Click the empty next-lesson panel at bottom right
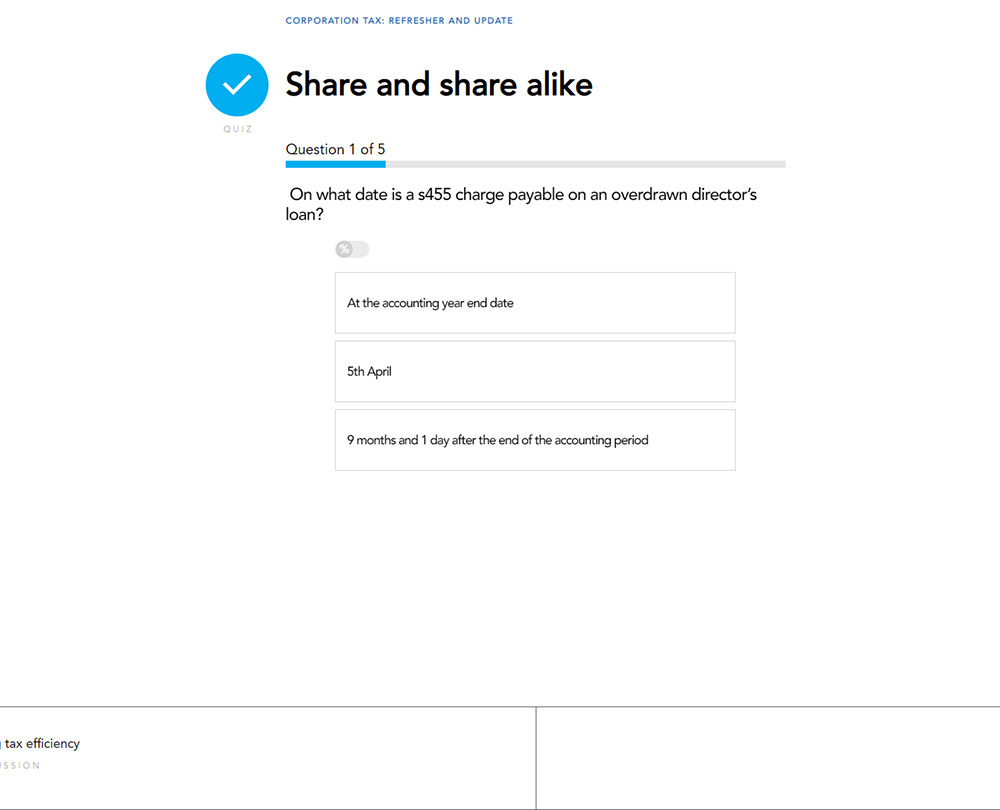The width and height of the screenshot is (1000, 810). point(767,757)
